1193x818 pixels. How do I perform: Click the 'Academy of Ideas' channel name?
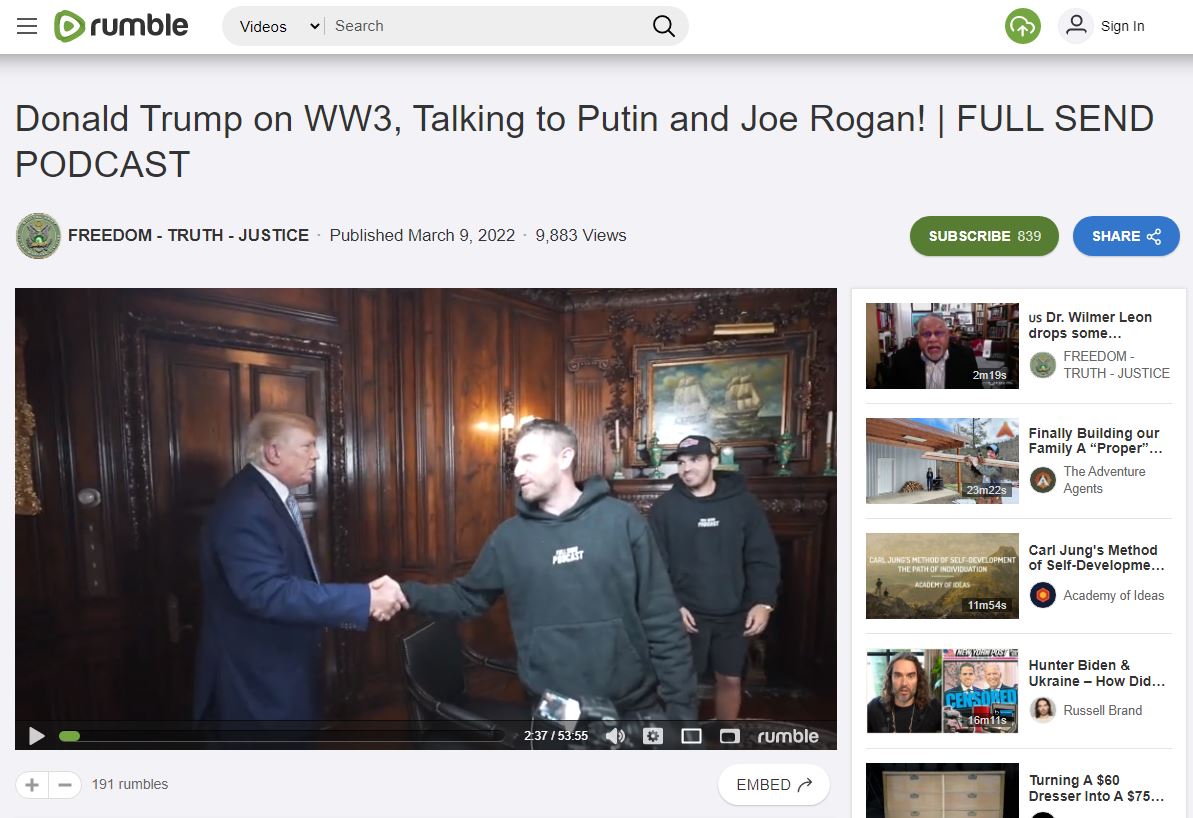1114,595
